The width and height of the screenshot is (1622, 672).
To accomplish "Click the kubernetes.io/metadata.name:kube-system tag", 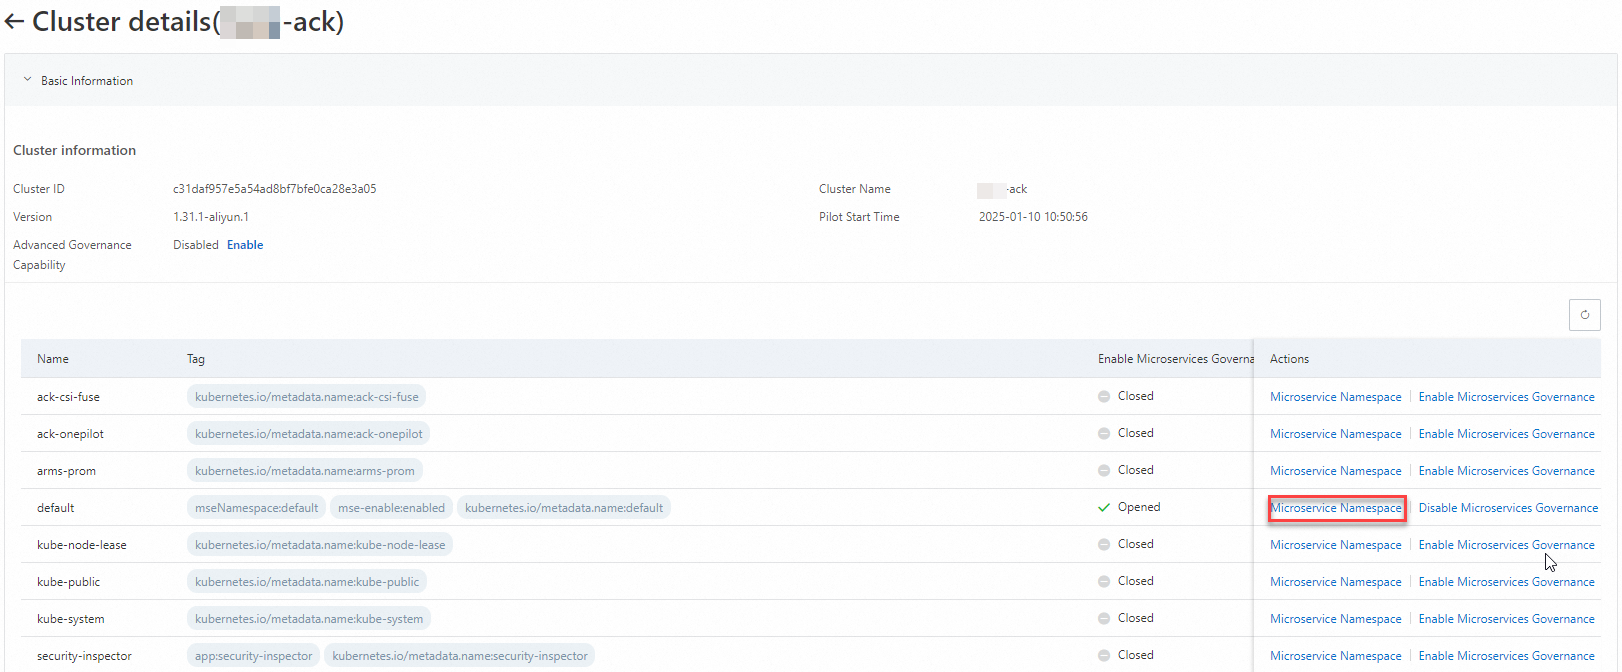I will 309,619.
